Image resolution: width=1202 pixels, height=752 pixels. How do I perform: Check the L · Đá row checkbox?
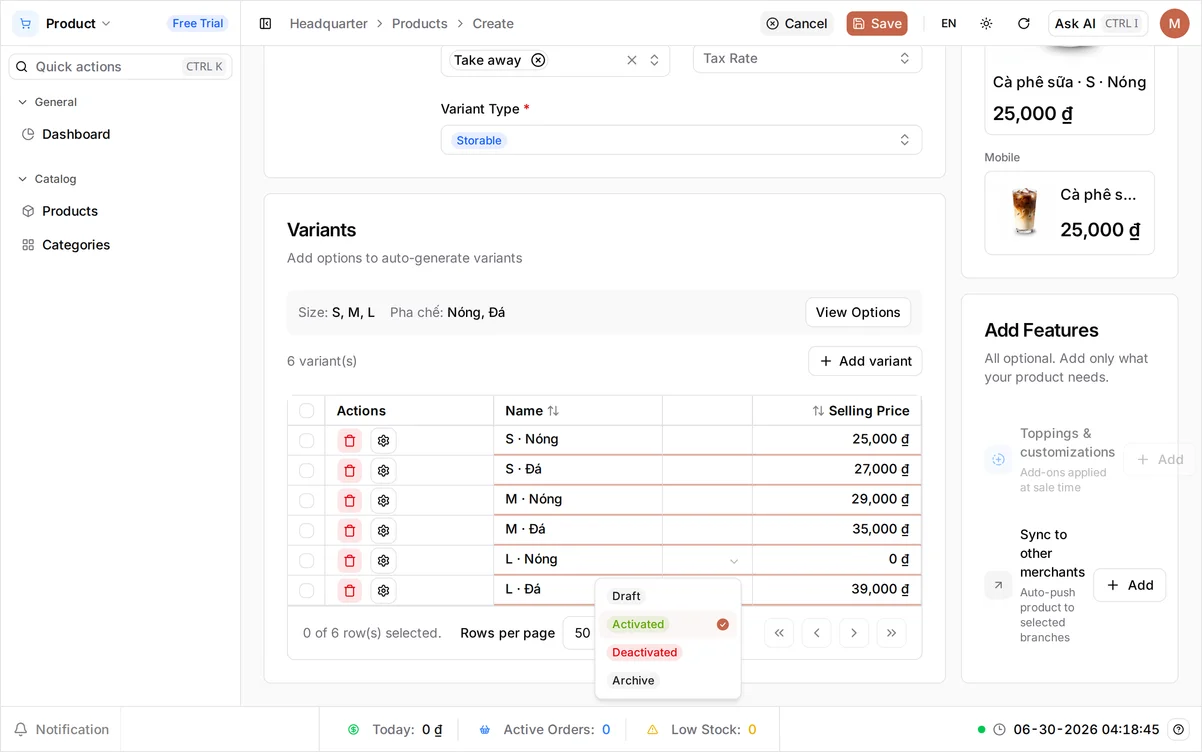(307, 590)
